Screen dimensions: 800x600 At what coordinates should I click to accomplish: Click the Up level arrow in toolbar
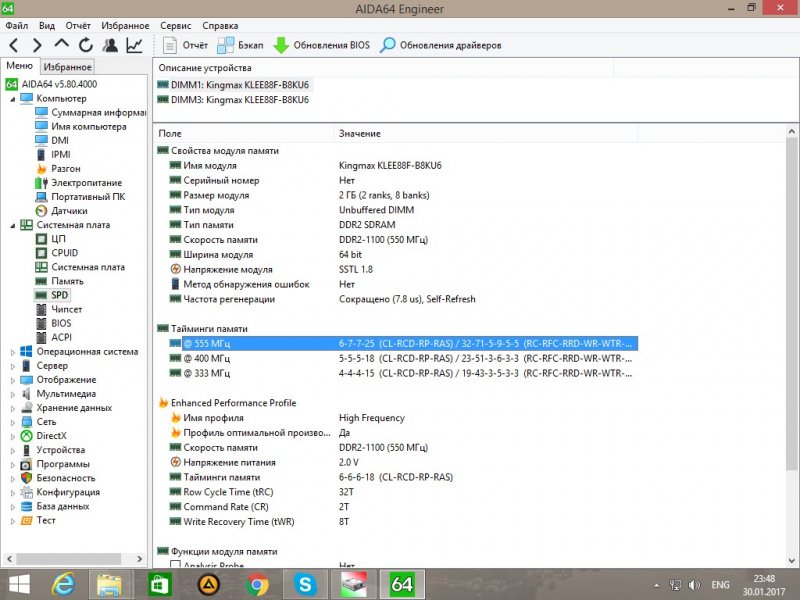[x=62, y=45]
